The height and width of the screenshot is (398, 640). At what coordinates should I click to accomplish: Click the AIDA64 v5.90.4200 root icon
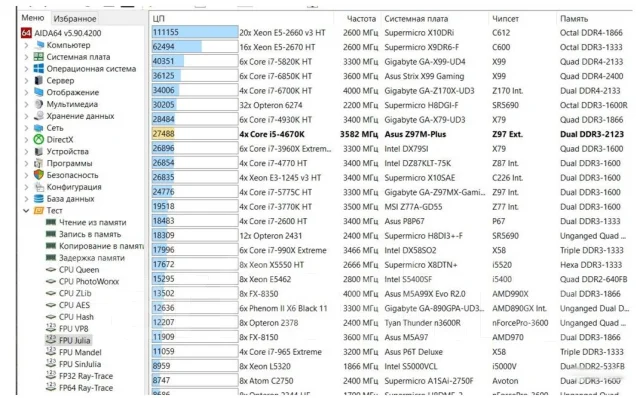point(26,33)
